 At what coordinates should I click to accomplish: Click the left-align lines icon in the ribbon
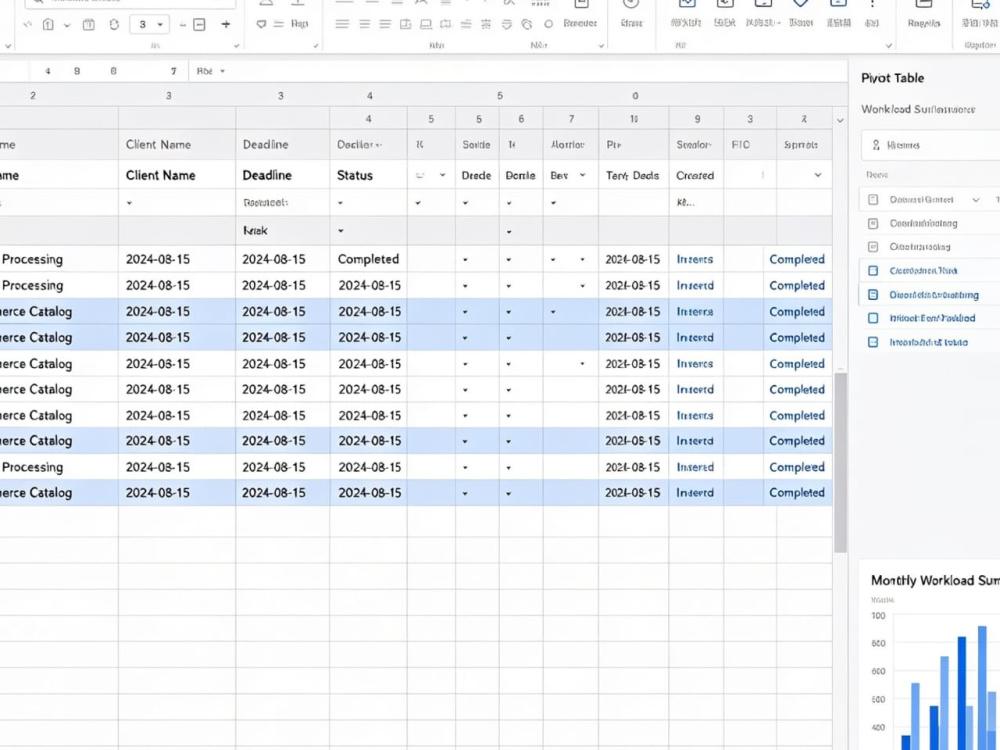coord(342,24)
